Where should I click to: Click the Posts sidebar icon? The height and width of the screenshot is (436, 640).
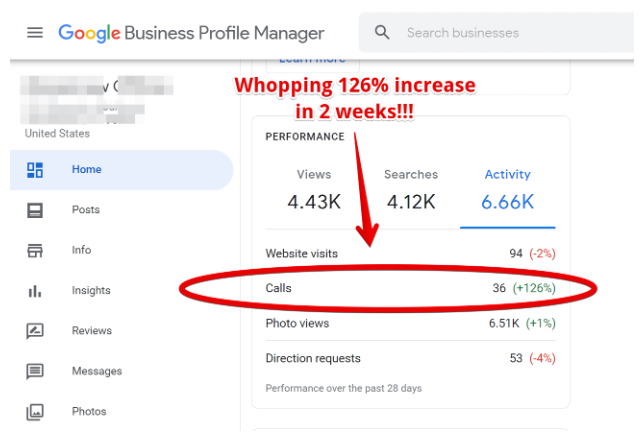pyautogui.click(x=35, y=210)
